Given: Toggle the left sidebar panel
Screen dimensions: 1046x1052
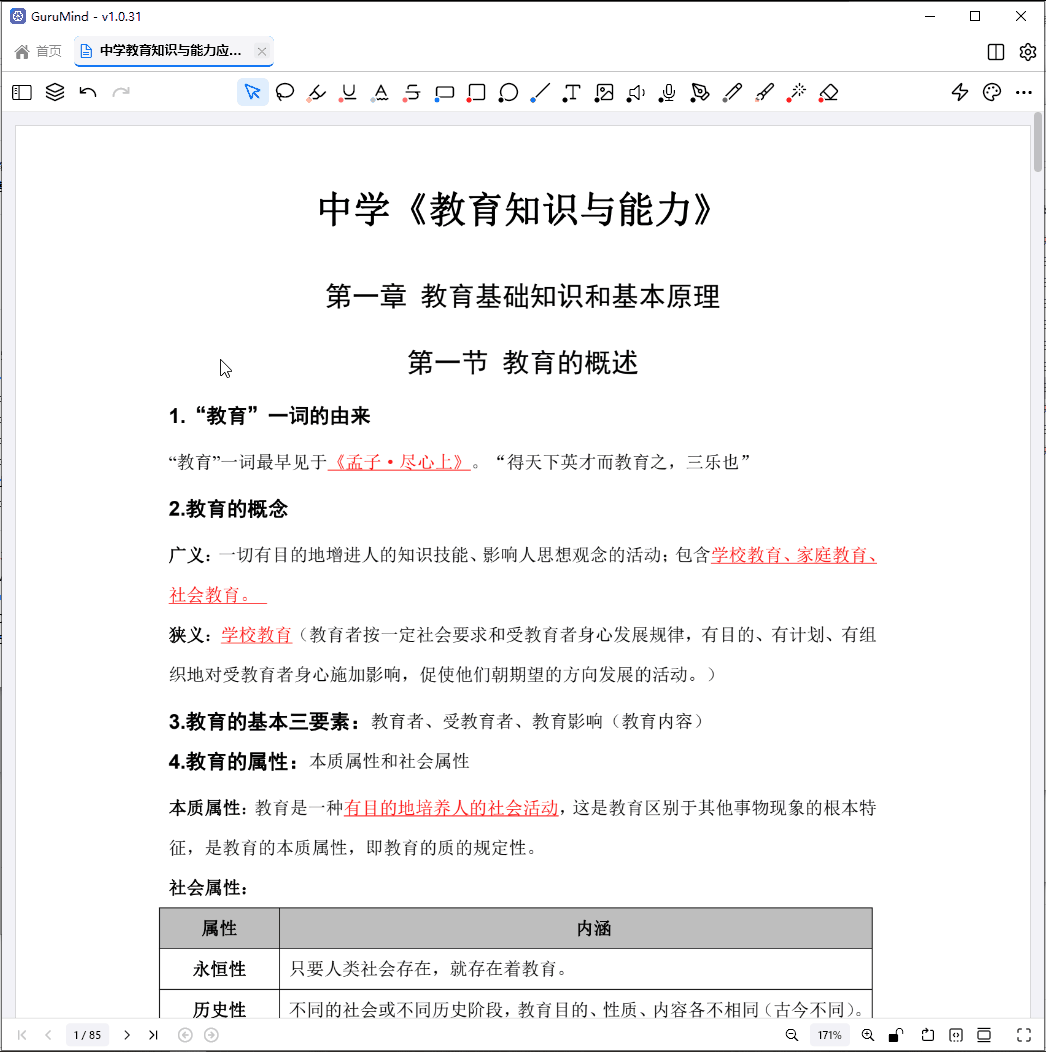Looking at the screenshot, I should pos(21,93).
